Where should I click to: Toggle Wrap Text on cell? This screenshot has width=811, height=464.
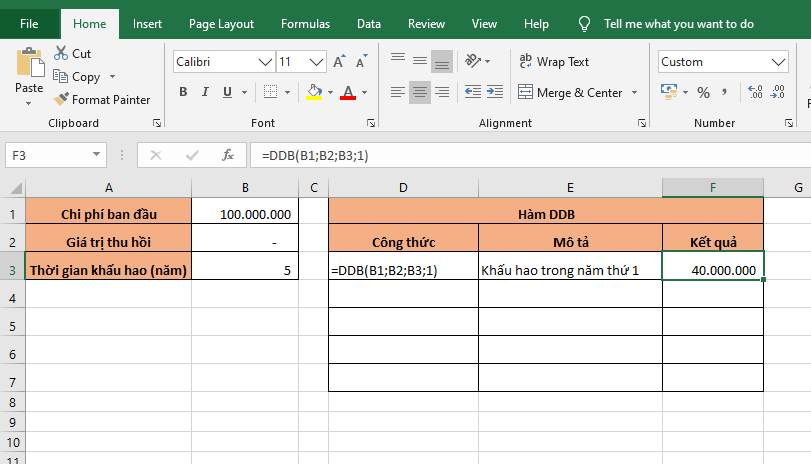[554, 62]
